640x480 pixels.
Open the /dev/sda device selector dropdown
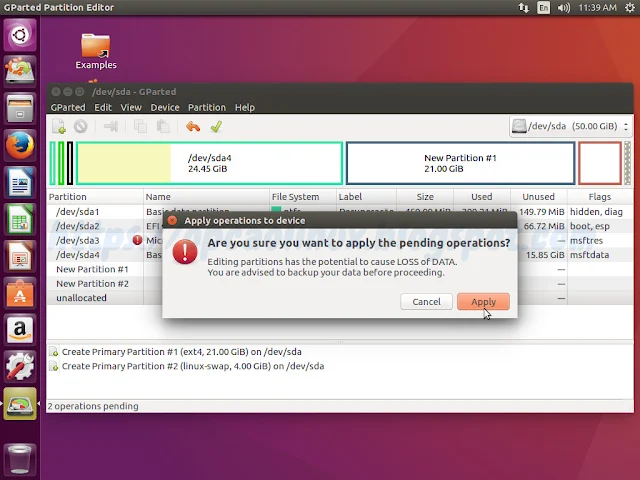pyautogui.click(x=570, y=126)
